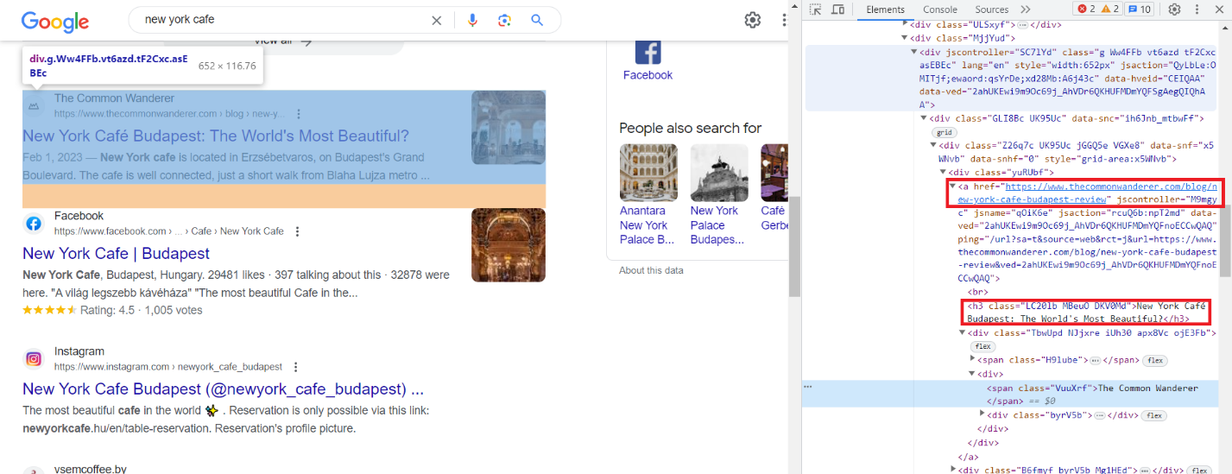The height and width of the screenshot is (474, 1232).
Task: Collapse the div class TbwUpd node
Action: [962, 332]
